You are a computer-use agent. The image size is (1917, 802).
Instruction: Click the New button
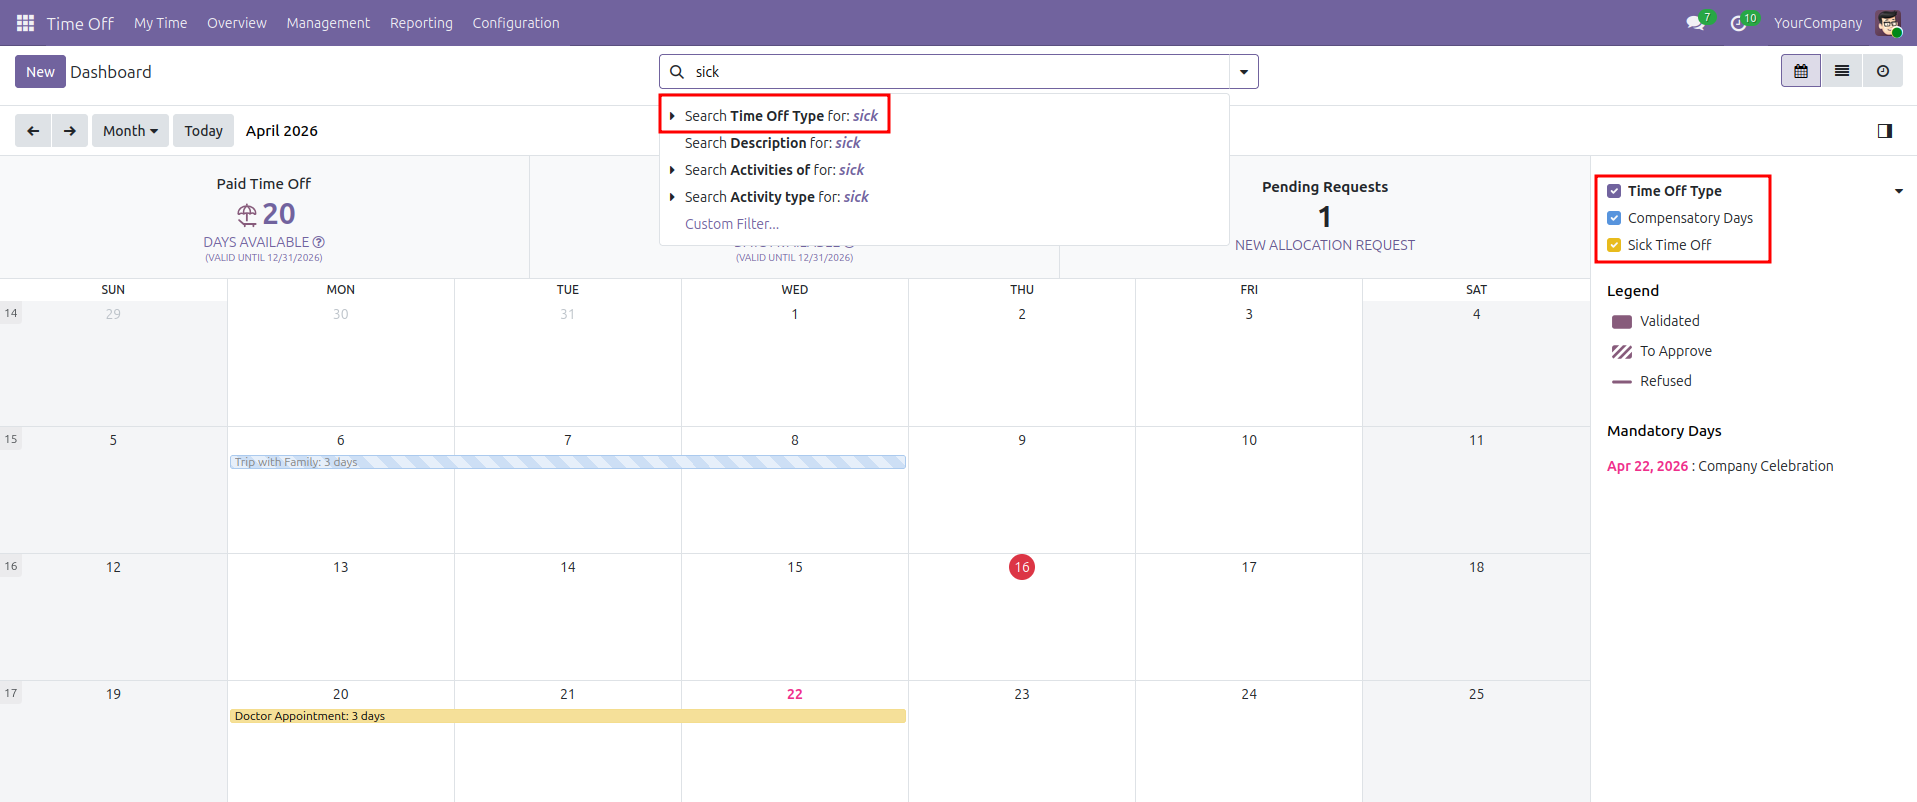tap(40, 72)
